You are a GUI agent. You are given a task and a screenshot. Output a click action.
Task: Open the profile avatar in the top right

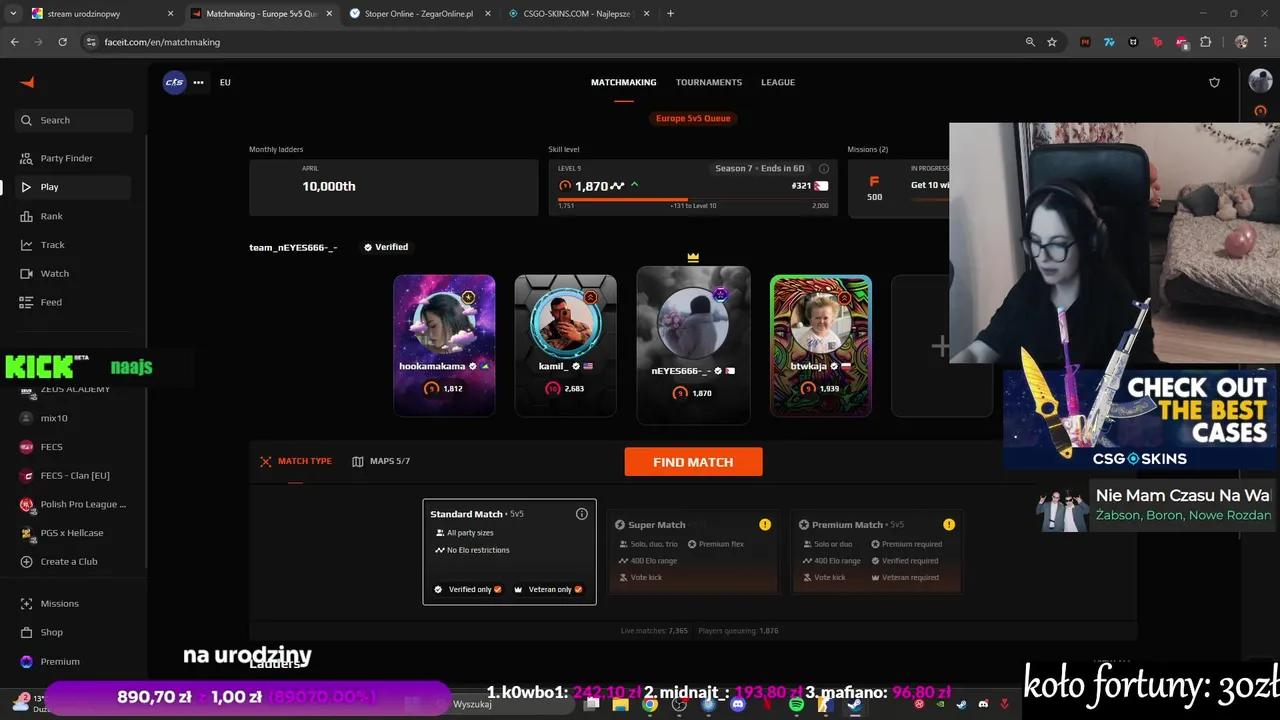click(x=1260, y=82)
